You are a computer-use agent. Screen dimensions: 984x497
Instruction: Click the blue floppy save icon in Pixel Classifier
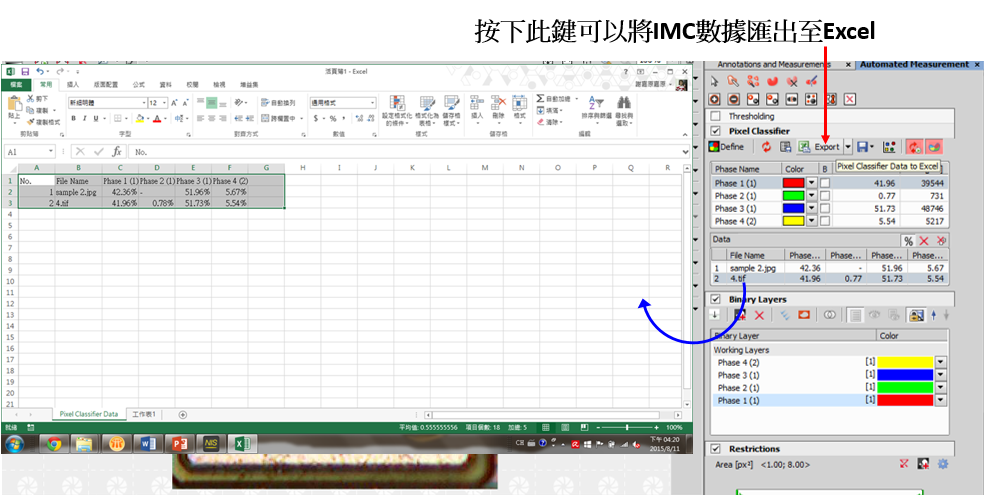coord(863,147)
